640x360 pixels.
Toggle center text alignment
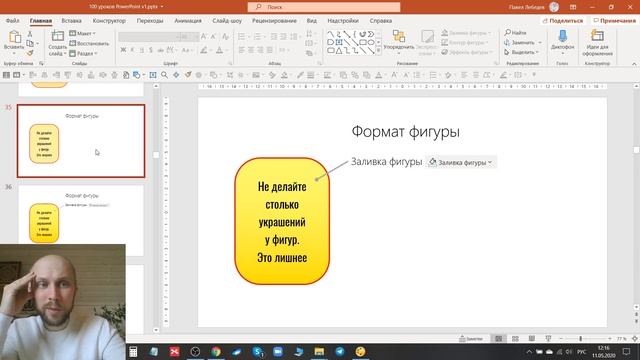[x=251, y=50]
